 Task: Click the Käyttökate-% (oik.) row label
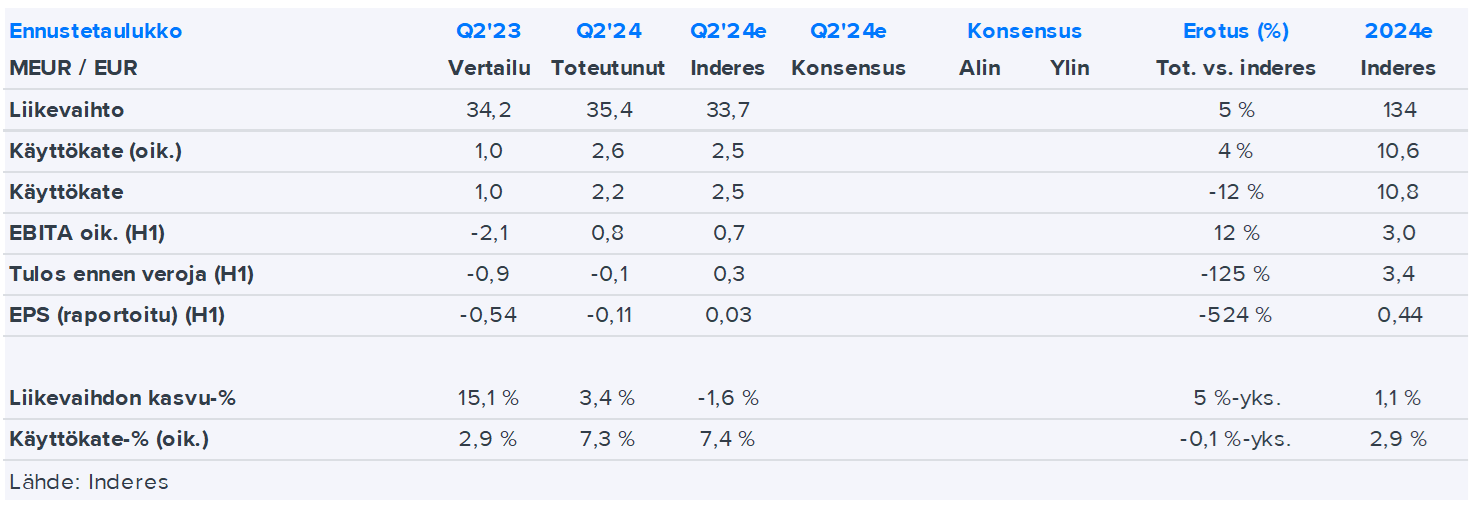tap(109, 439)
